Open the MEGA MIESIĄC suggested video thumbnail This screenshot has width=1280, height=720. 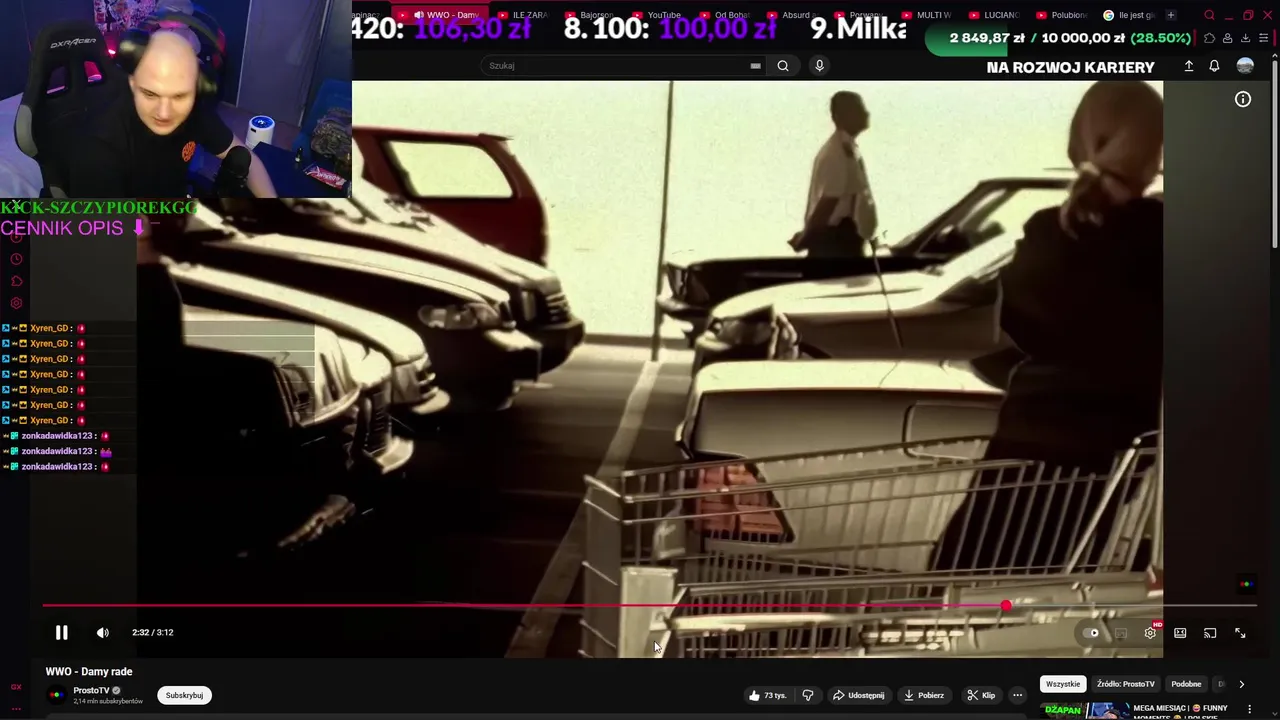pos(1083,711)
